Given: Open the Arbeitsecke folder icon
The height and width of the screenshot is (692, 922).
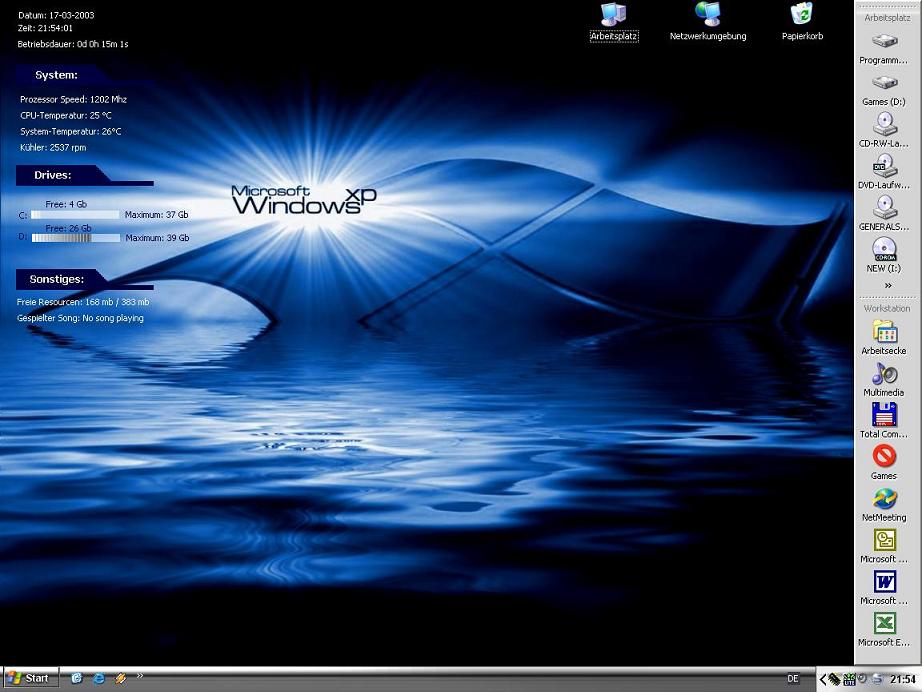Looking at the screenshot, I should coord(884,337).
